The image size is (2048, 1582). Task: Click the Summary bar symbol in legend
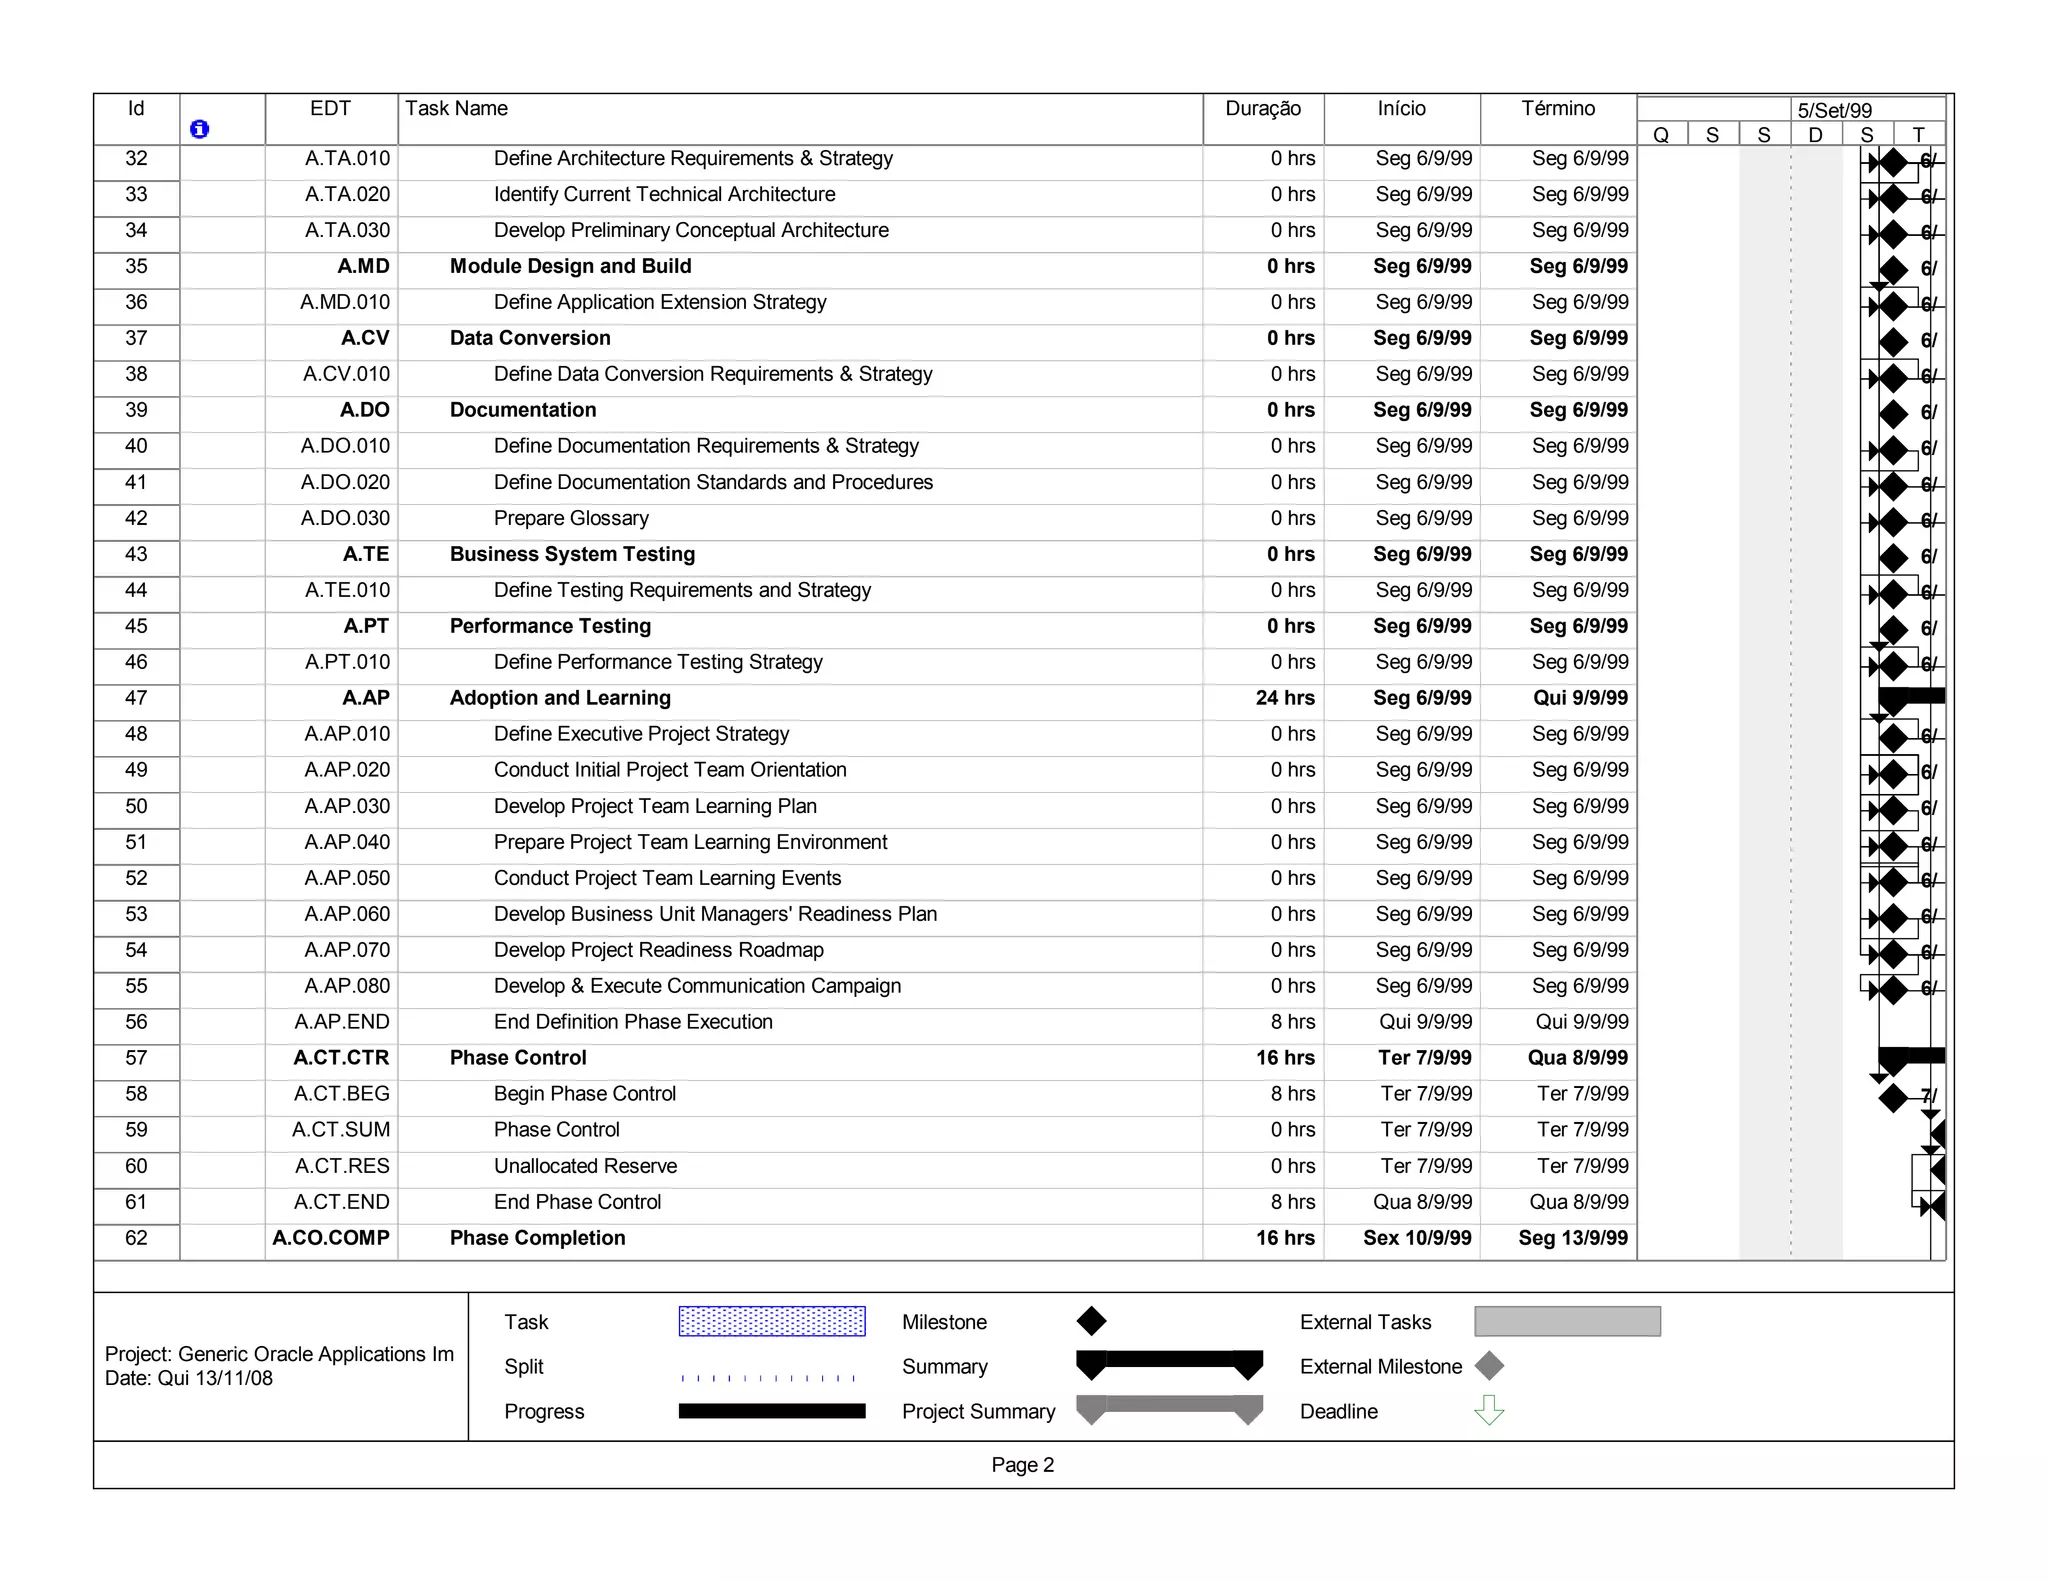1169,1365
